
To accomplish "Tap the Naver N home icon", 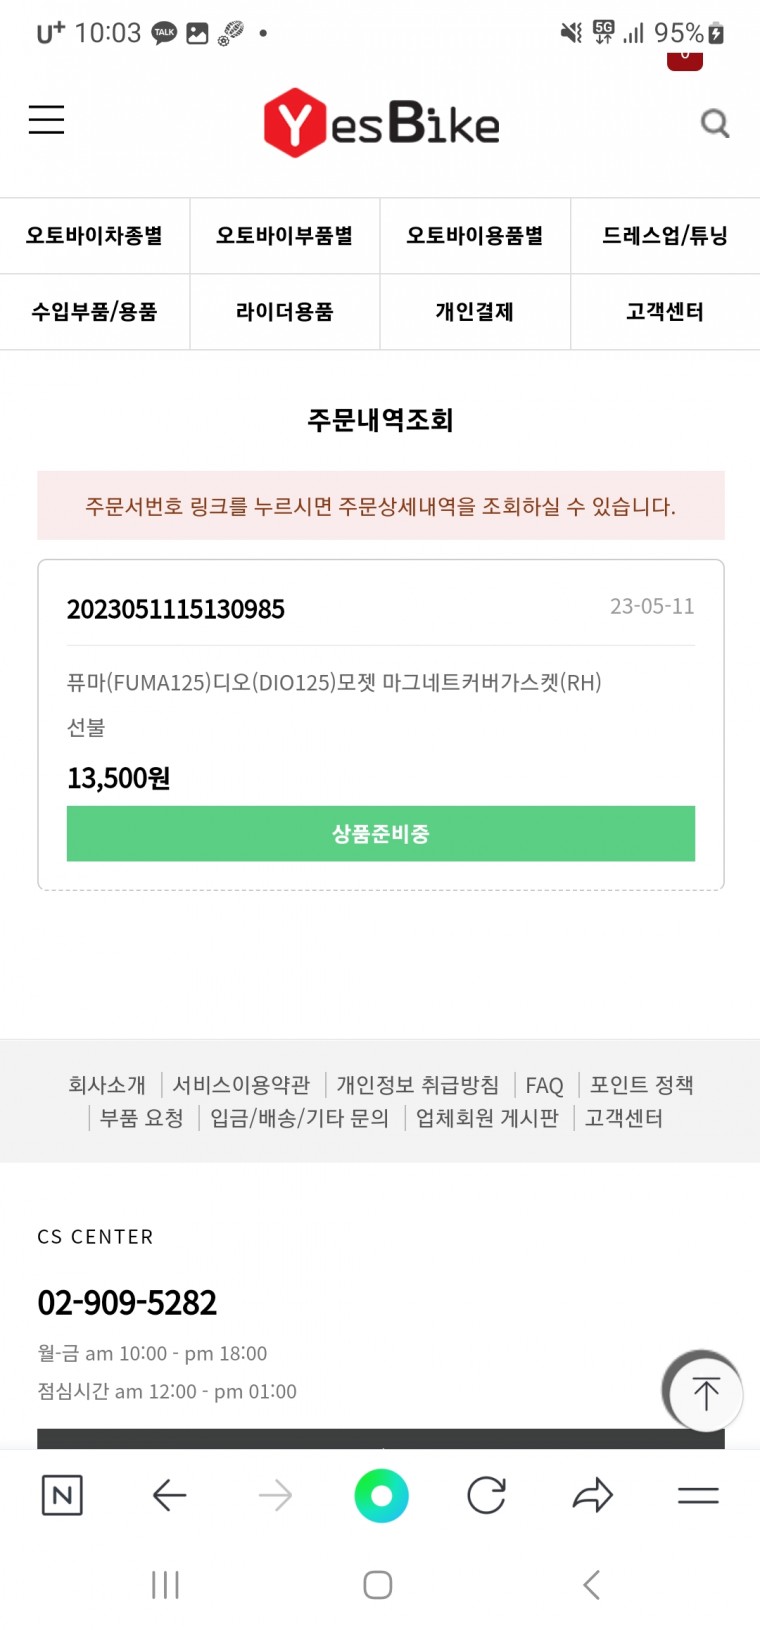I will pyautogui.click(x=62, y=1495).
